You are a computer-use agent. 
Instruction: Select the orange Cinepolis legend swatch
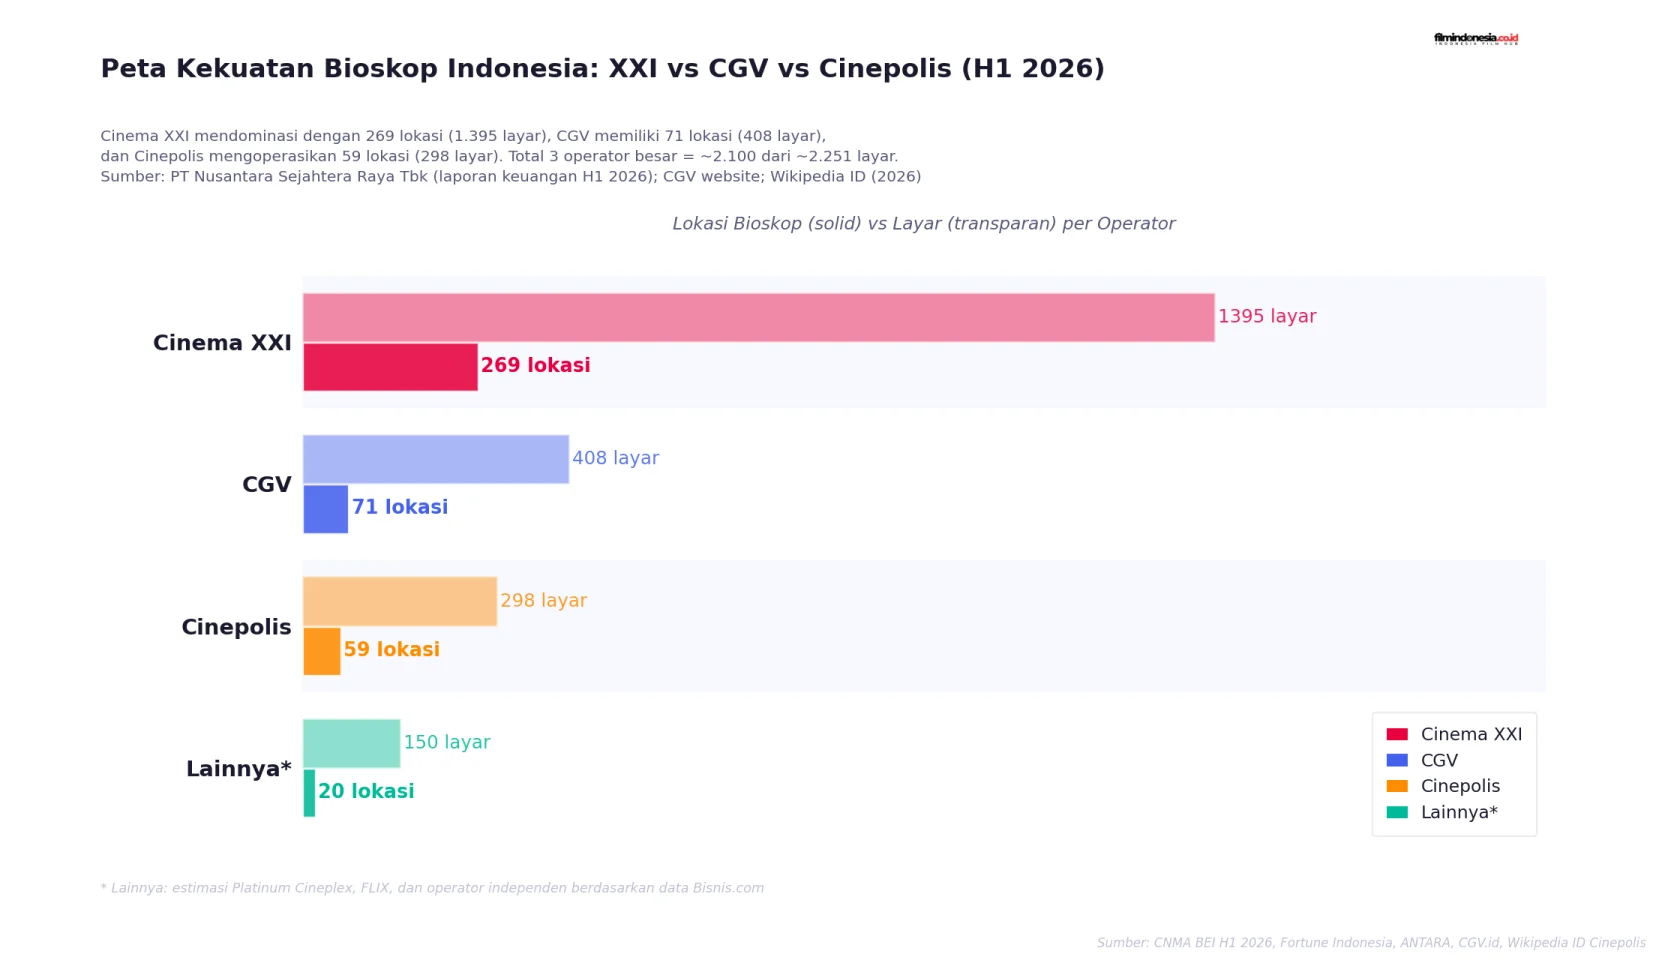1397,786
